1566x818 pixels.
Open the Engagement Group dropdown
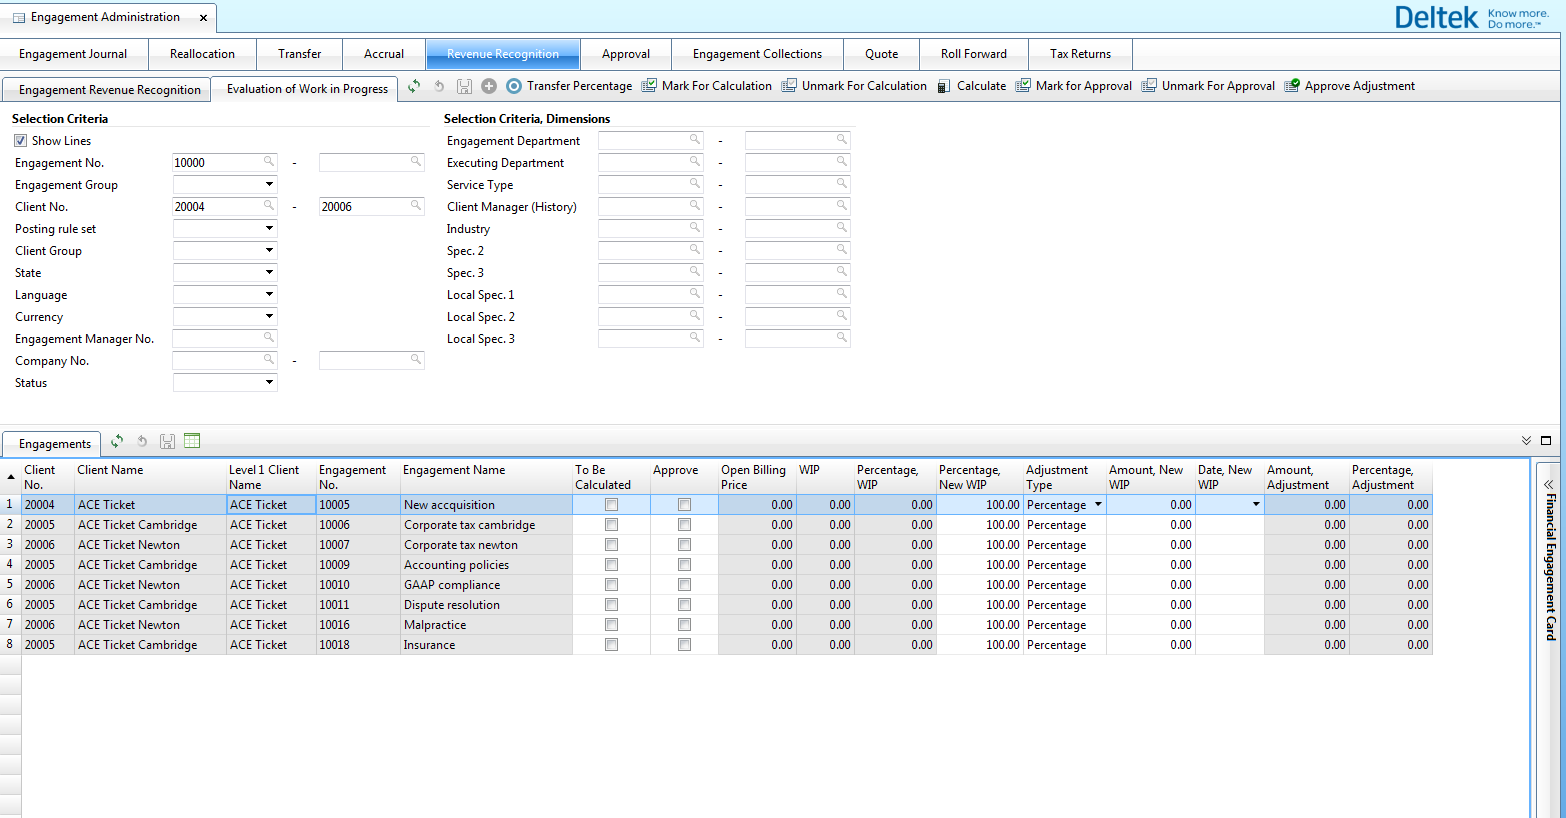(x=269, y=184)
